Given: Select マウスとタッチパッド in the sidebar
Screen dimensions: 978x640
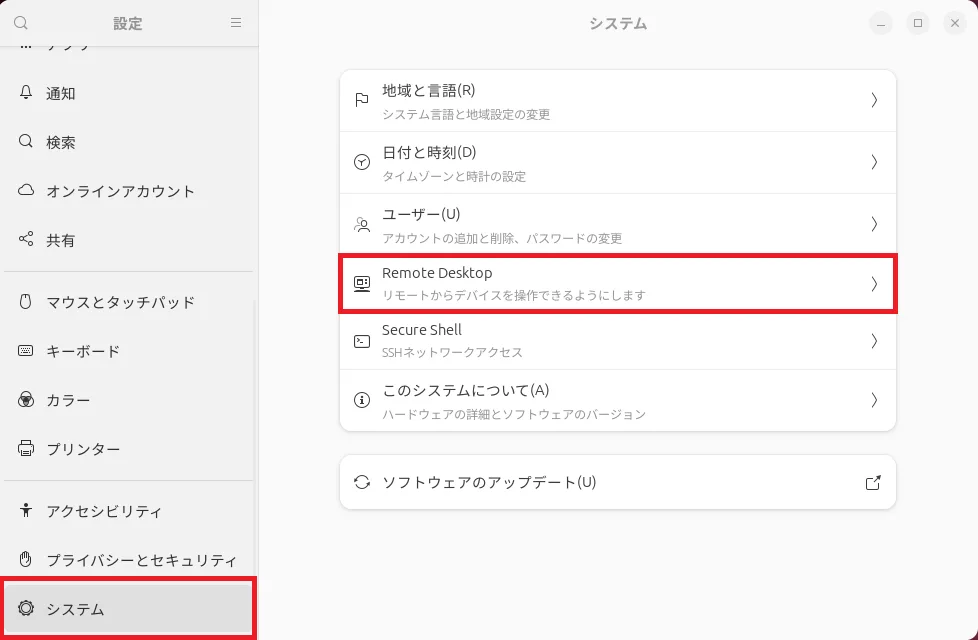Looking at the screenshot, I should click(120, 302).
